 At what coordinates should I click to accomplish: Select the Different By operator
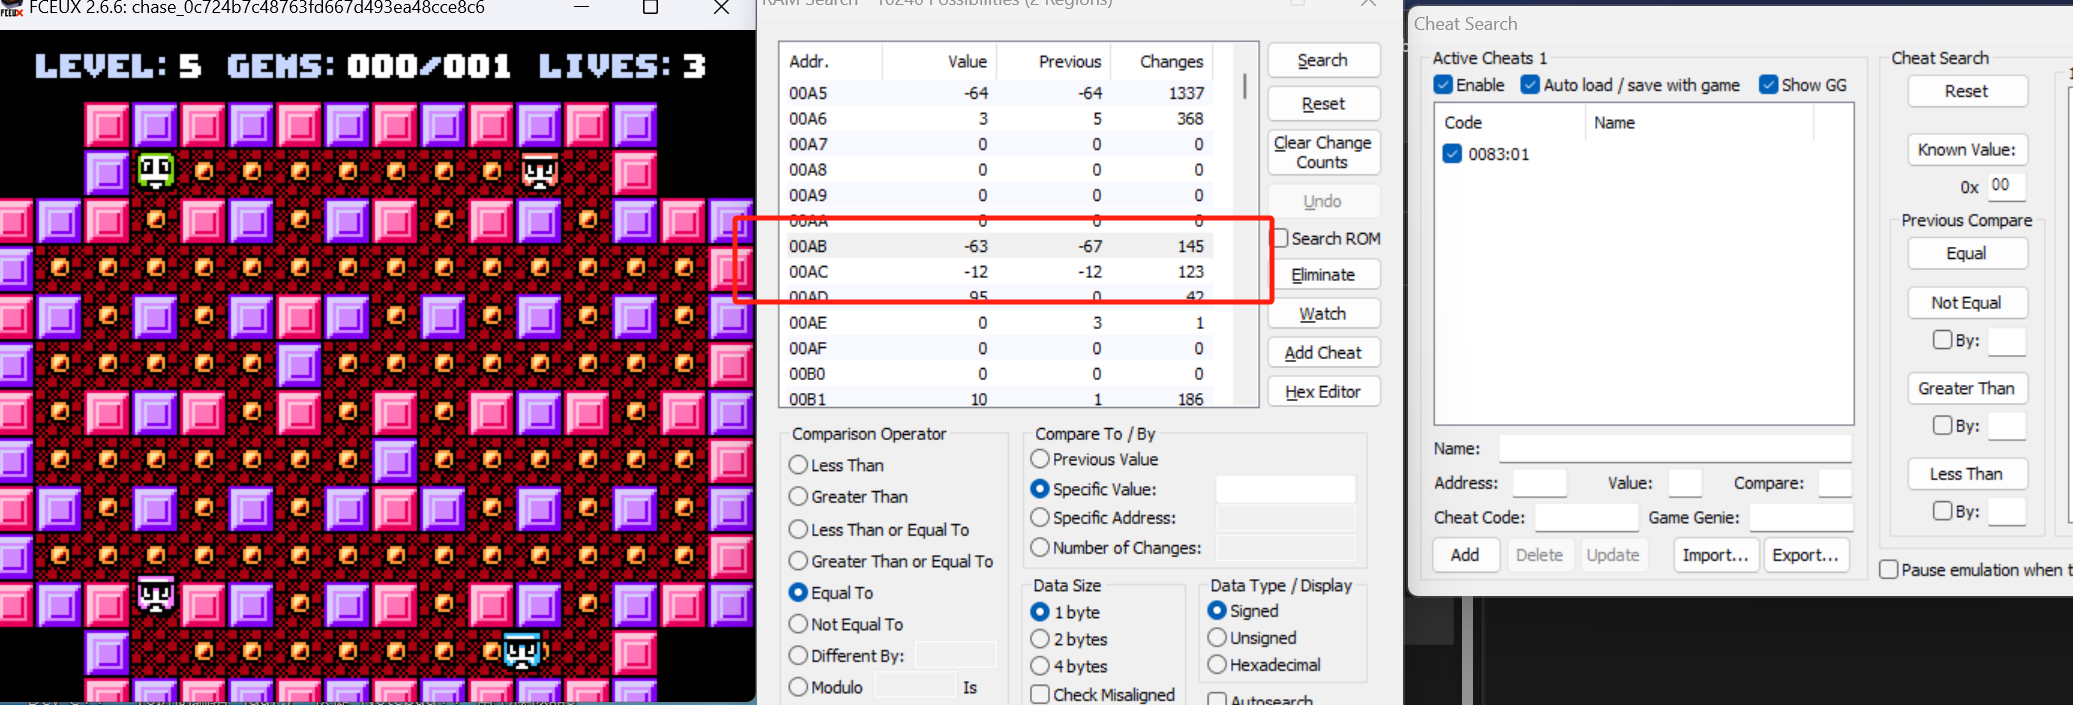click(798, 656)
